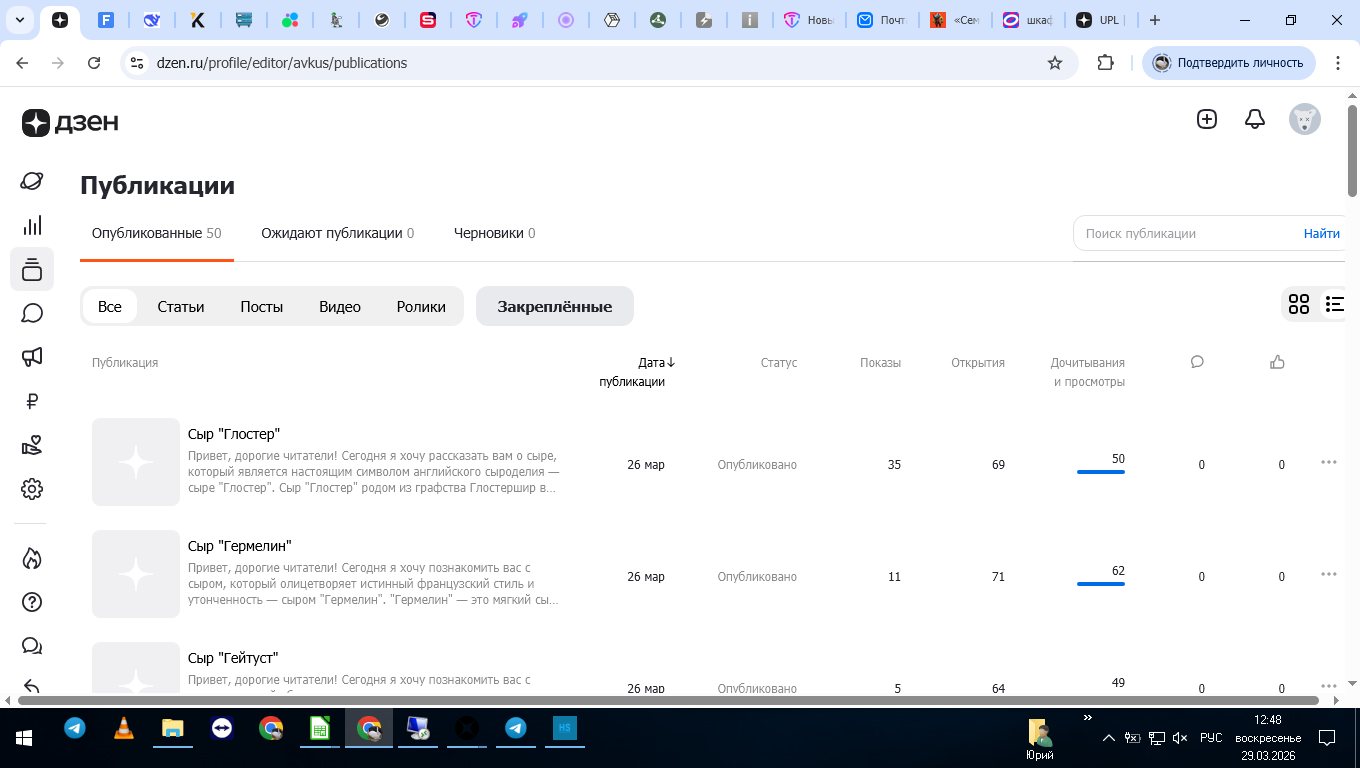
Task: Open the statistics bar chart icon in sidebar
Action: pos(32,225)
